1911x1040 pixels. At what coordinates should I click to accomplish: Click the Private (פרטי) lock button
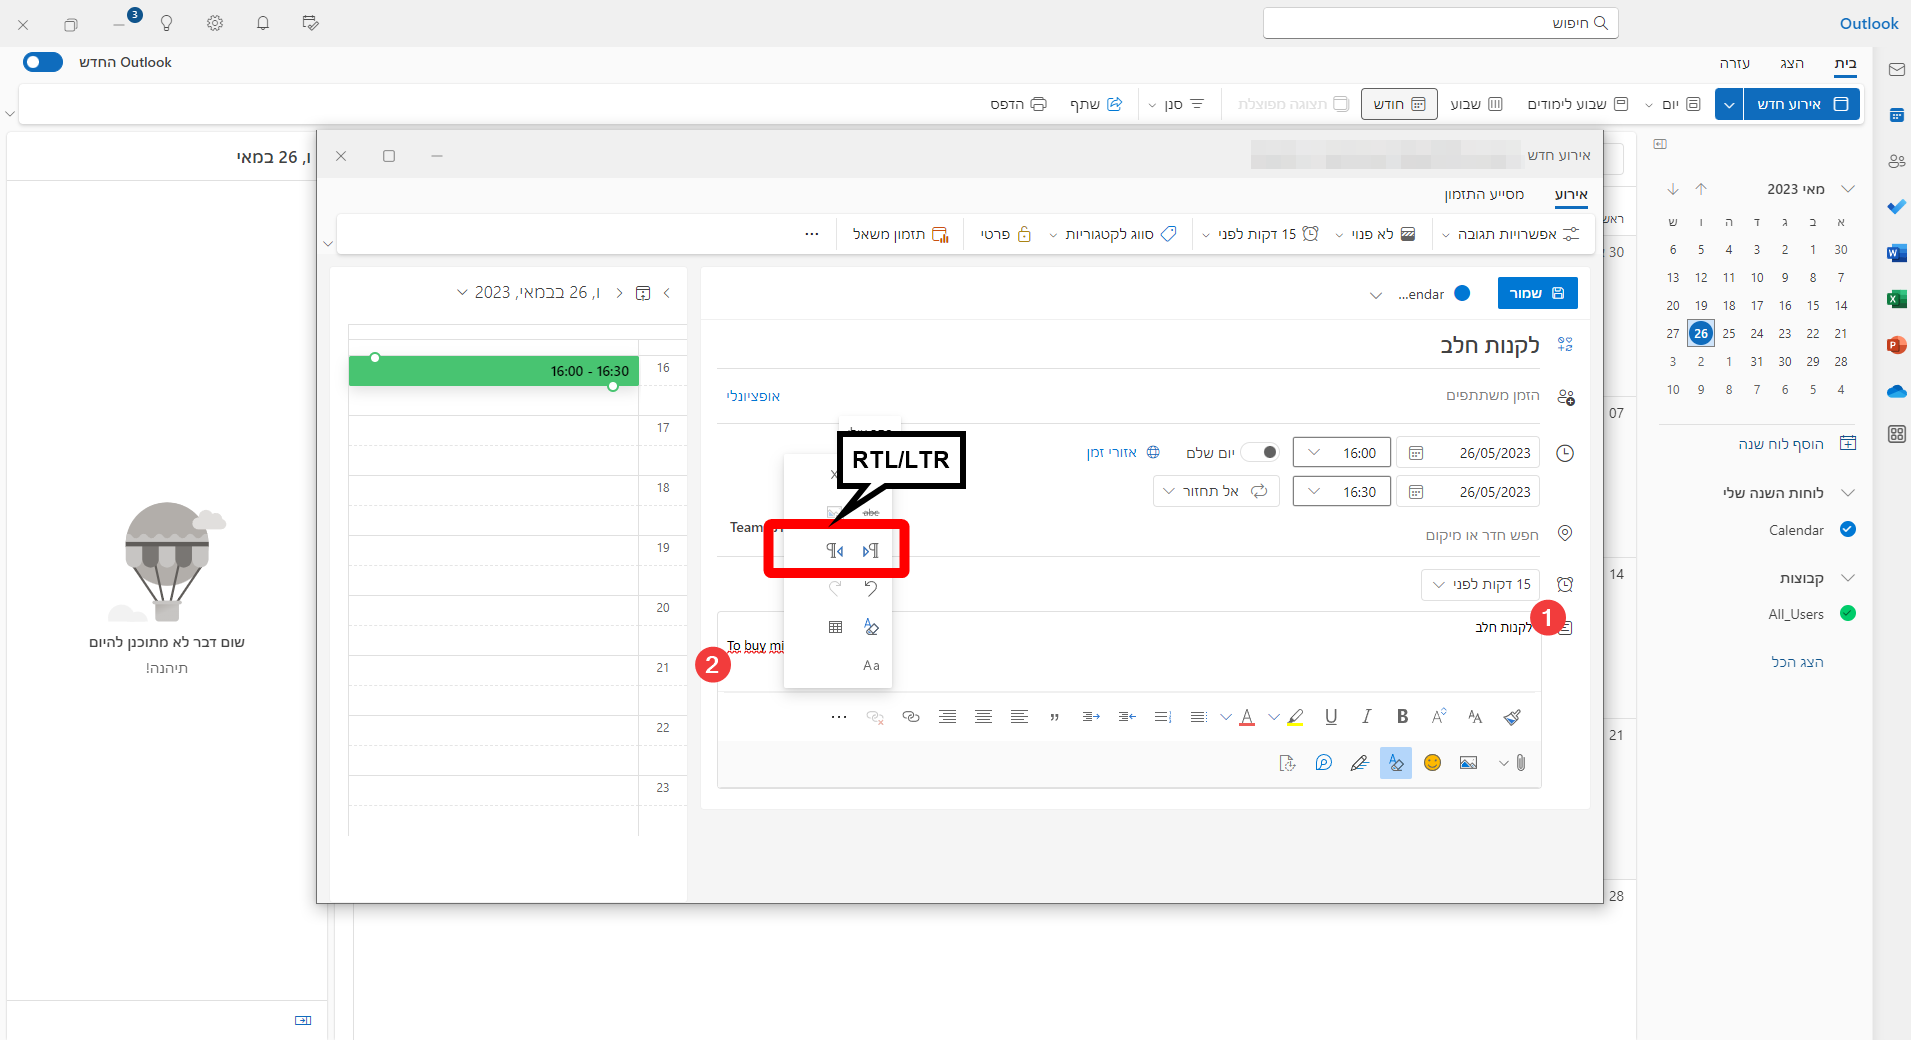pos(1005,234)
